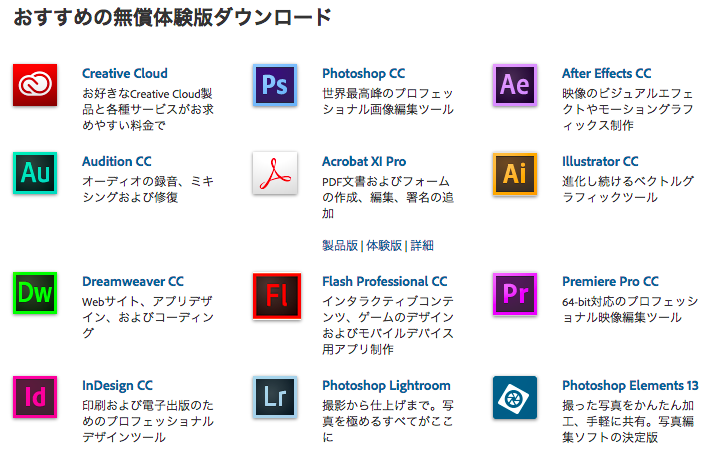This screenshot has height=456, width=706.
Task: Click description オーディオの録音、ミキシングおよび修復
Action: click(x=148, y=189)
